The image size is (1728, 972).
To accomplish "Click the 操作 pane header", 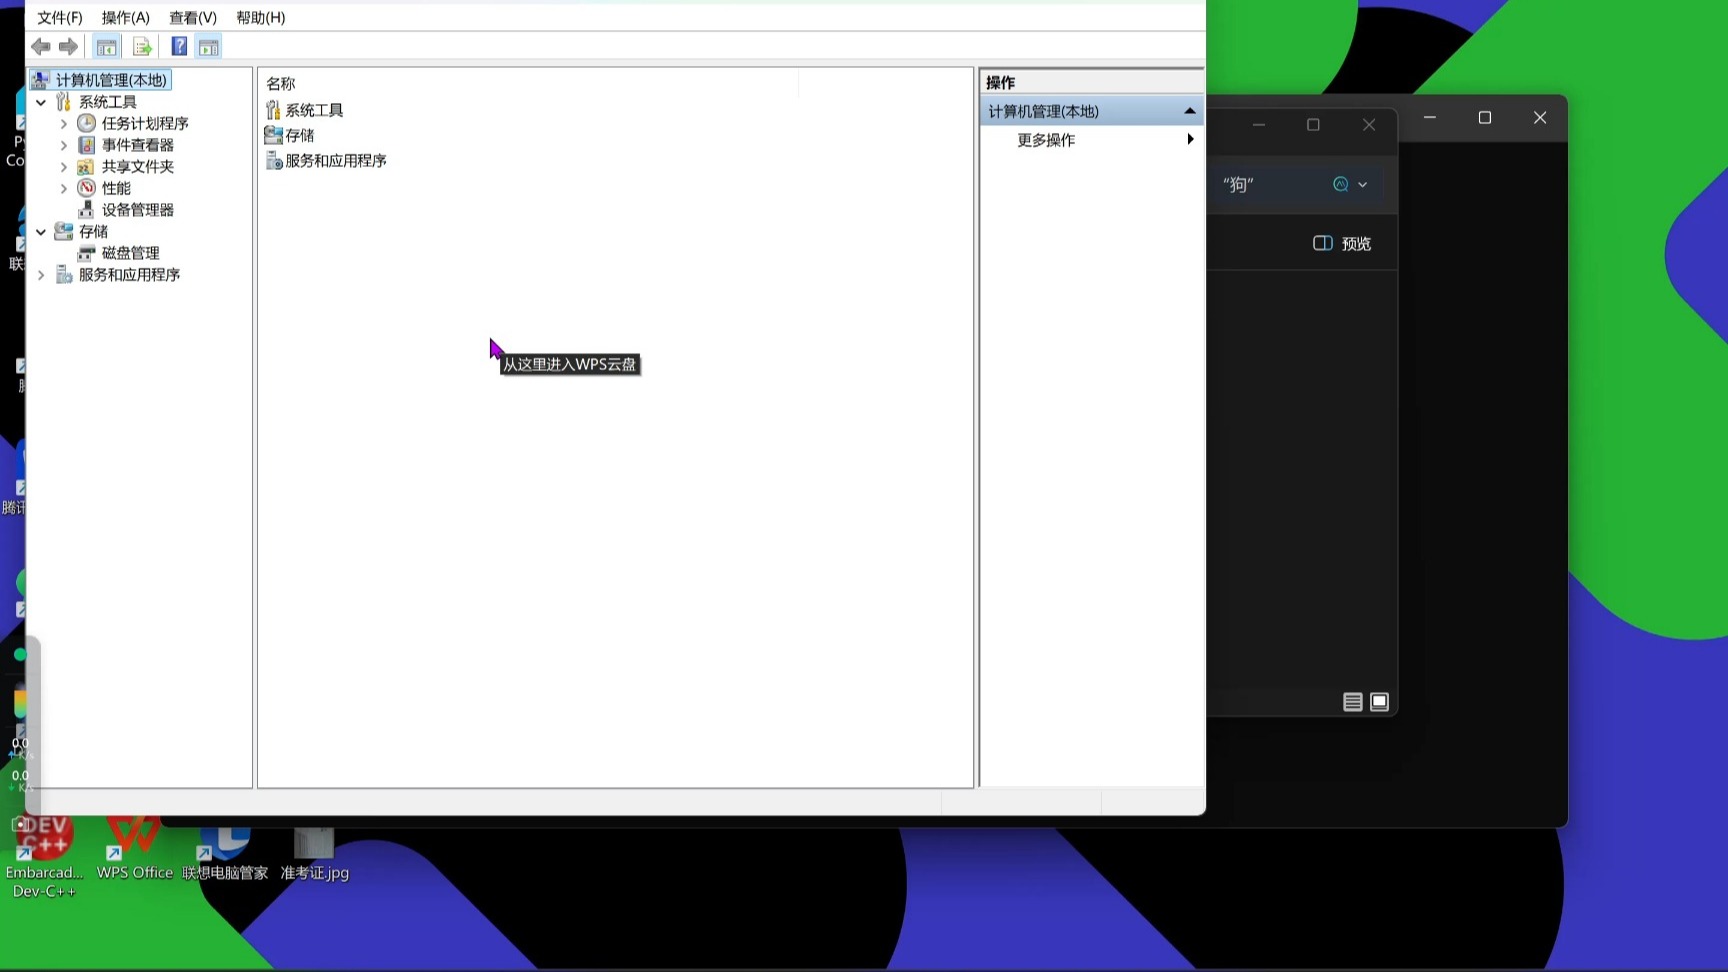I will coord(1092,83).
